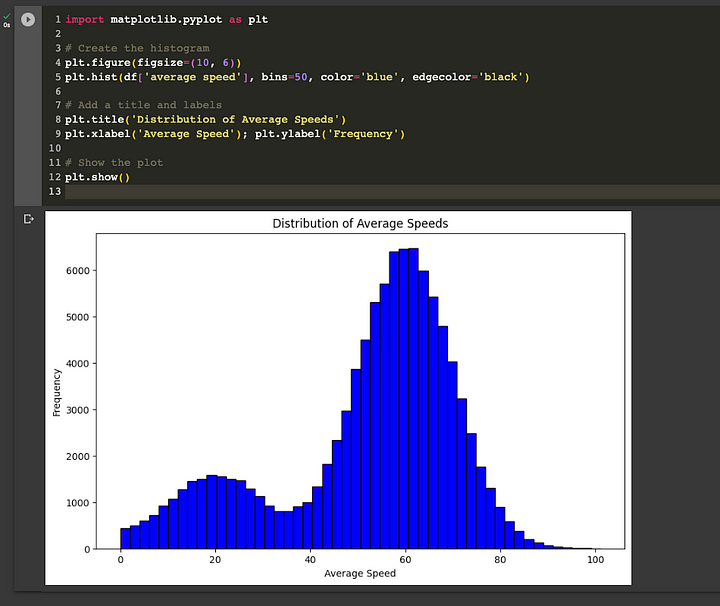Screen dimensions: 720x606
Task: Click the cell output actions icon
Action: 28,219
